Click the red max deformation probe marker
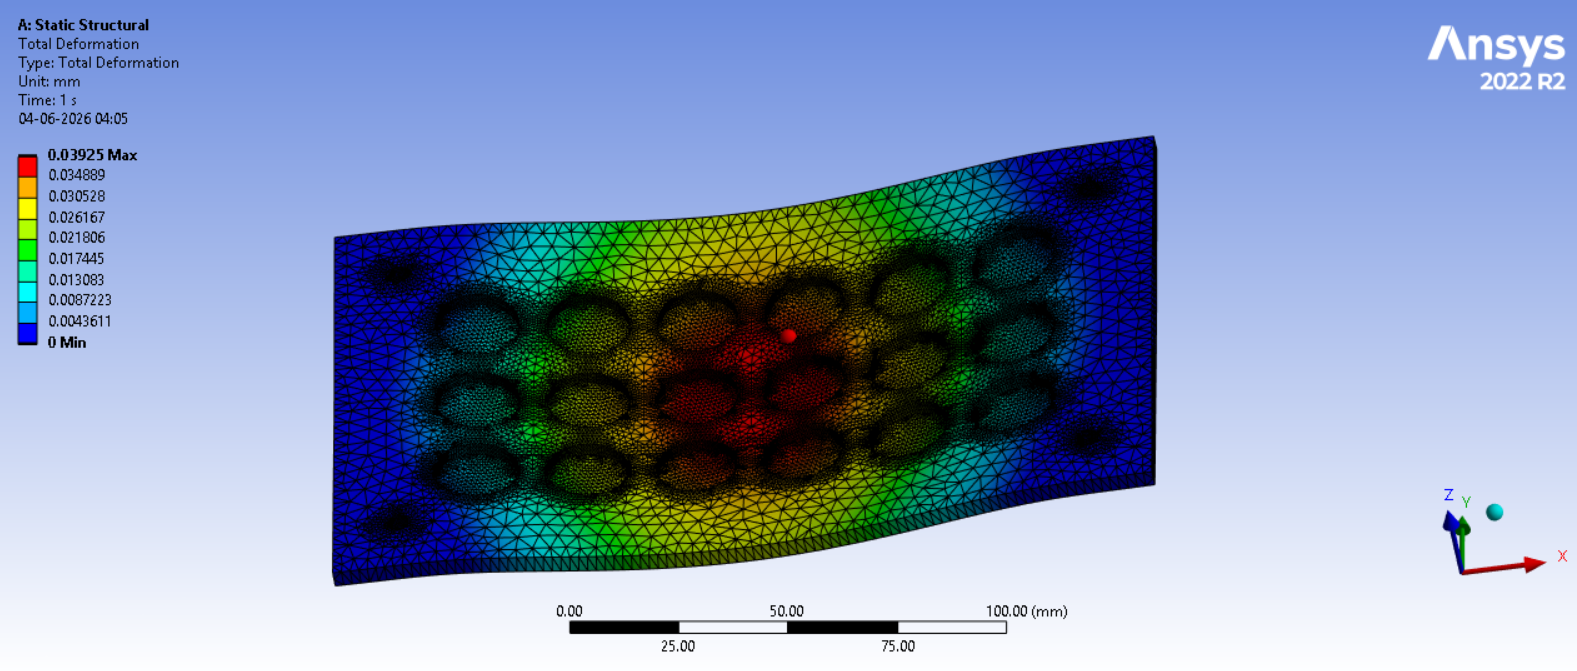The height and width of the screenshot is (671, 1577). point(789,336)
